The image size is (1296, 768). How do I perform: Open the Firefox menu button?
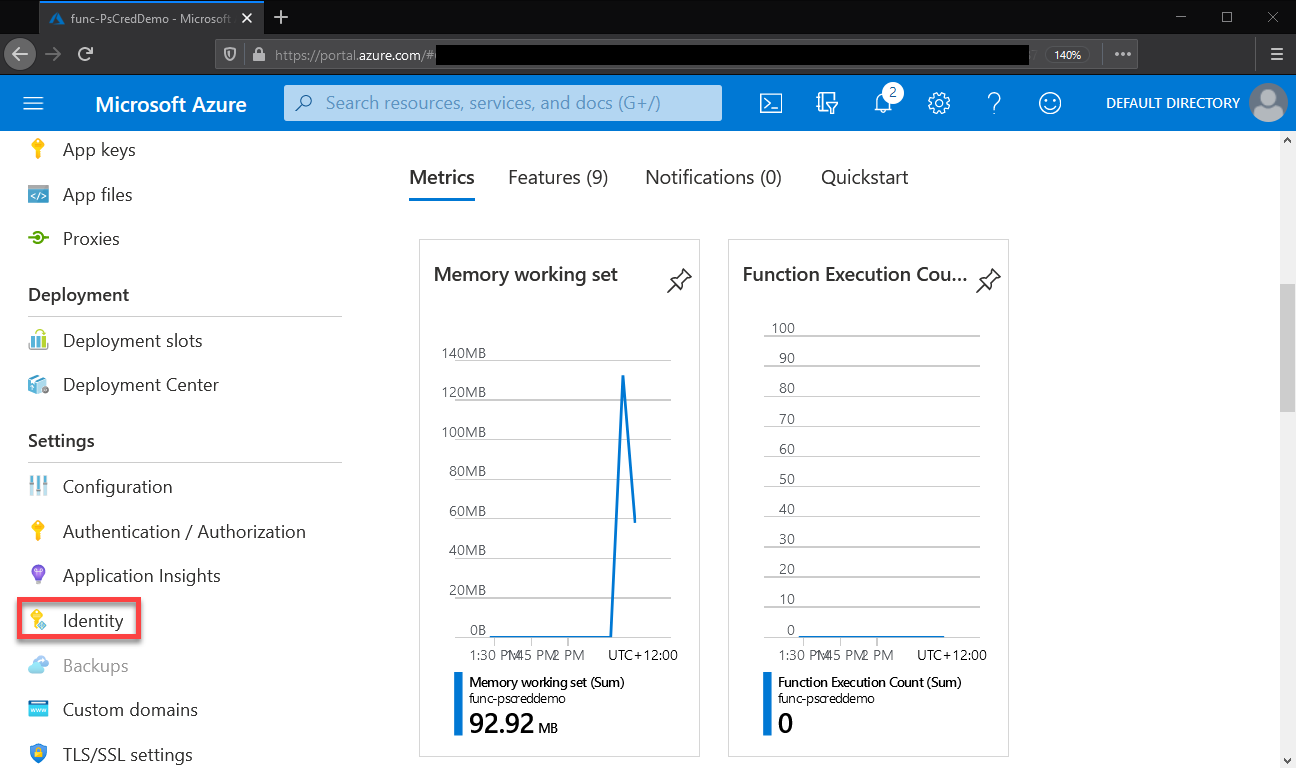click(x=1277, y=54)
